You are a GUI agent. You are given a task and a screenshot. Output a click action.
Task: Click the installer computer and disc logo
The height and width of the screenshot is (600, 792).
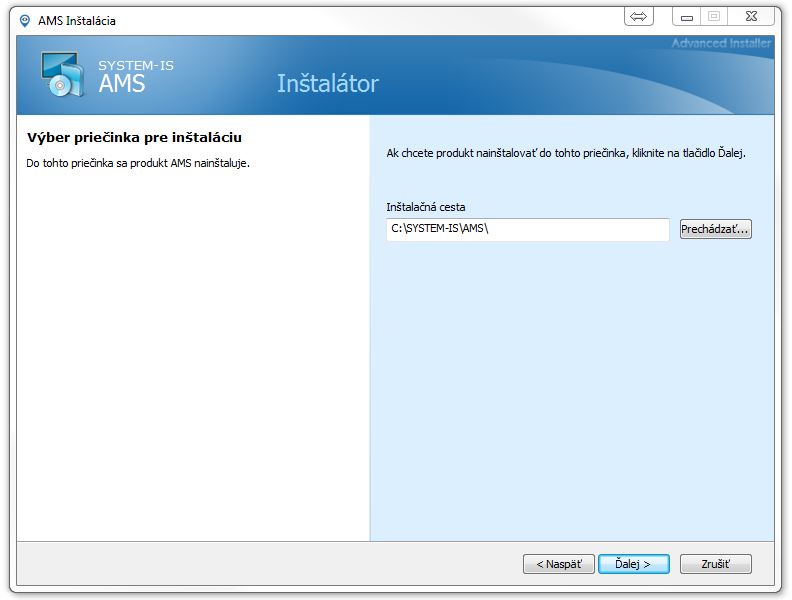tap(62, 74)
